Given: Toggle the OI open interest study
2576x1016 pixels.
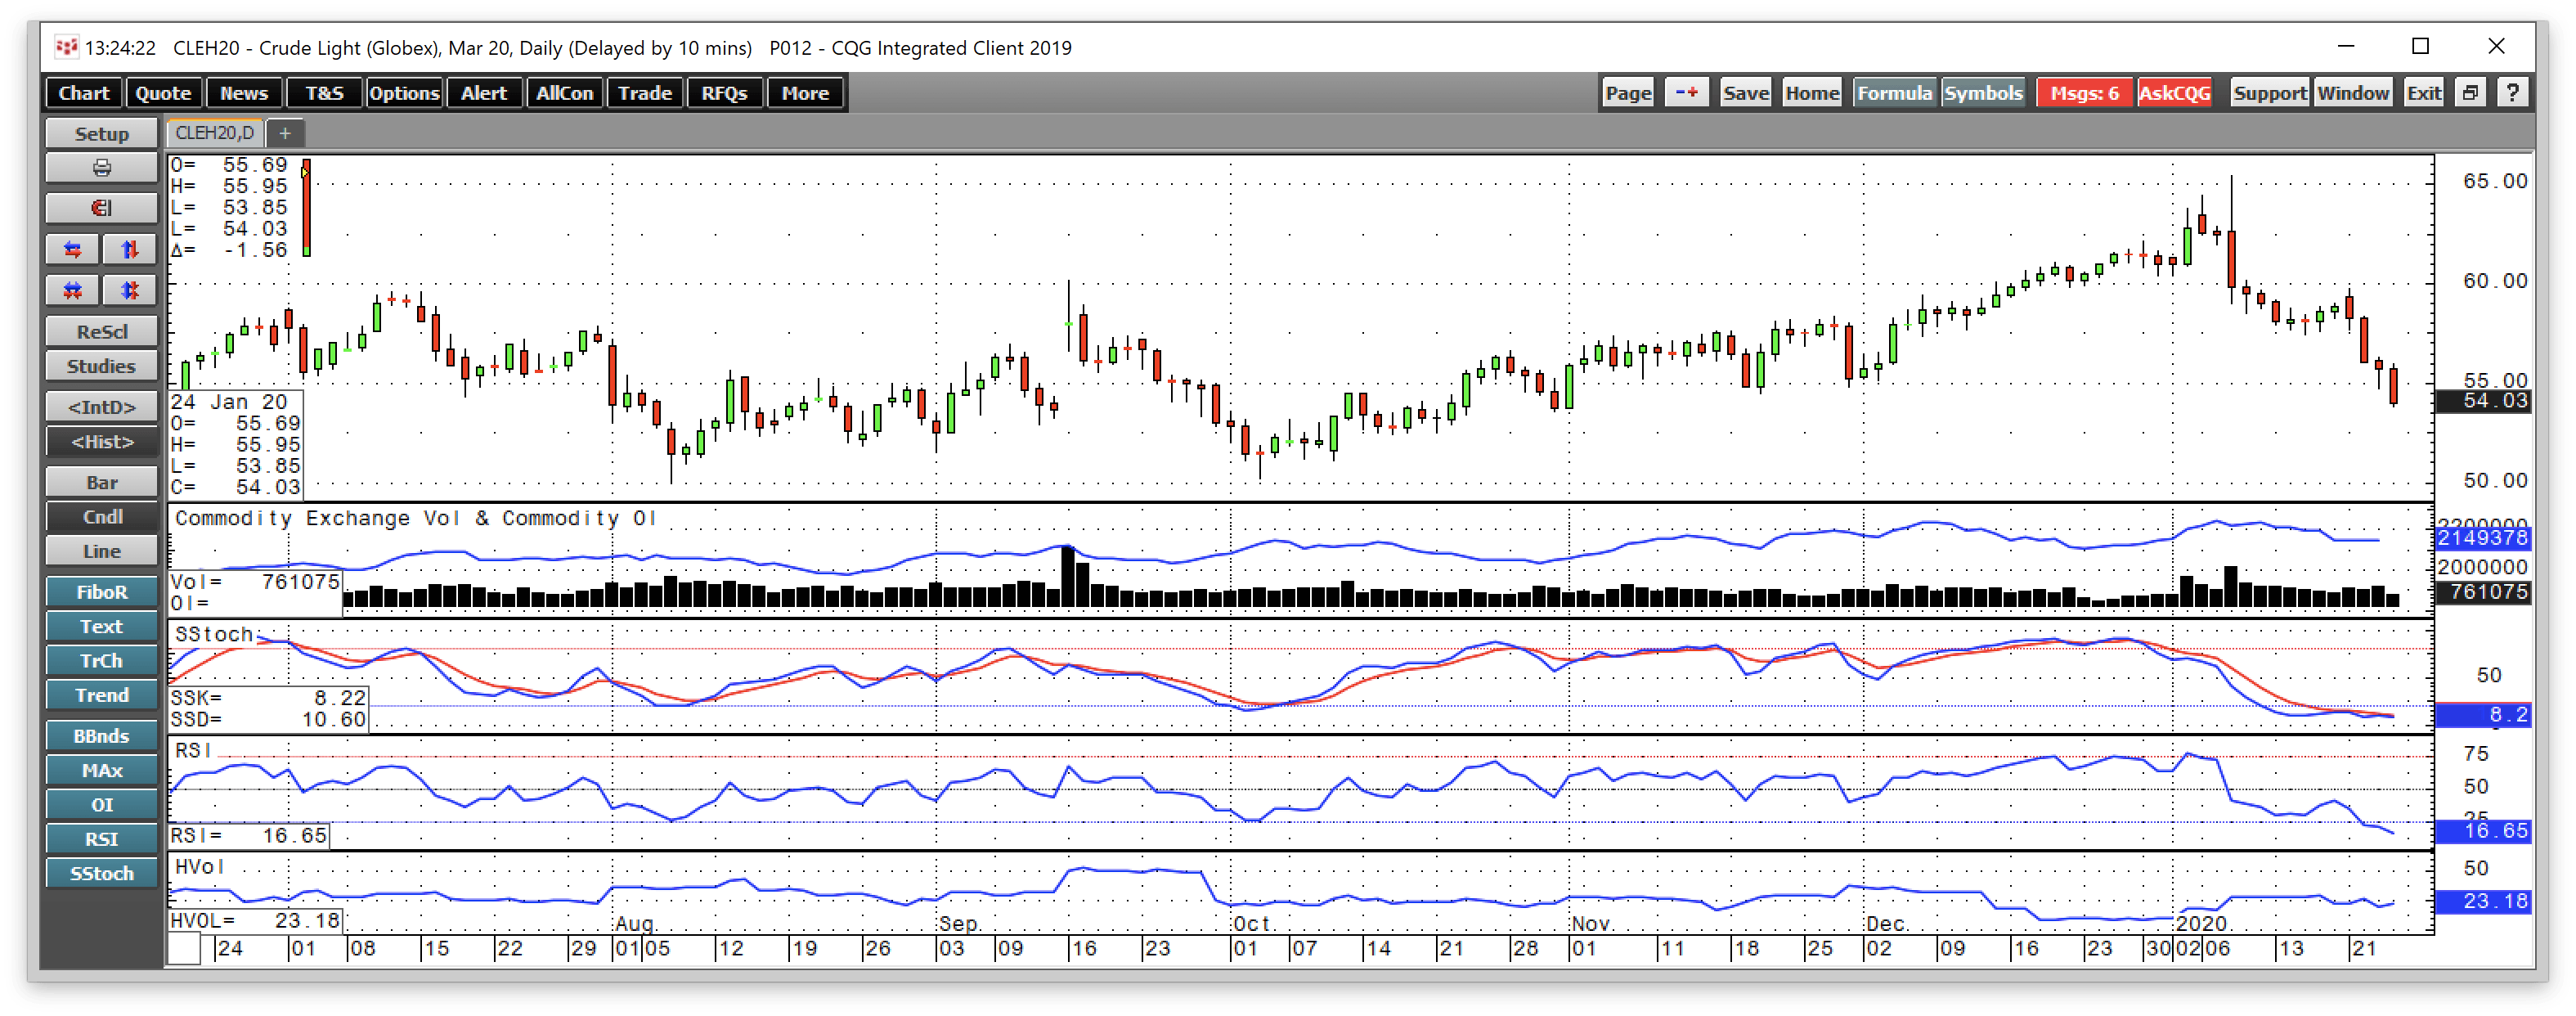Looking at the screenshot, I should (101, 805).
